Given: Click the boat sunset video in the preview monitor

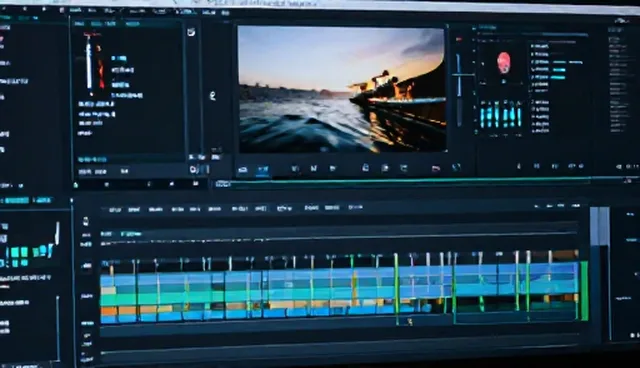Looking at the screenshot, I should (x=341, y=89).
